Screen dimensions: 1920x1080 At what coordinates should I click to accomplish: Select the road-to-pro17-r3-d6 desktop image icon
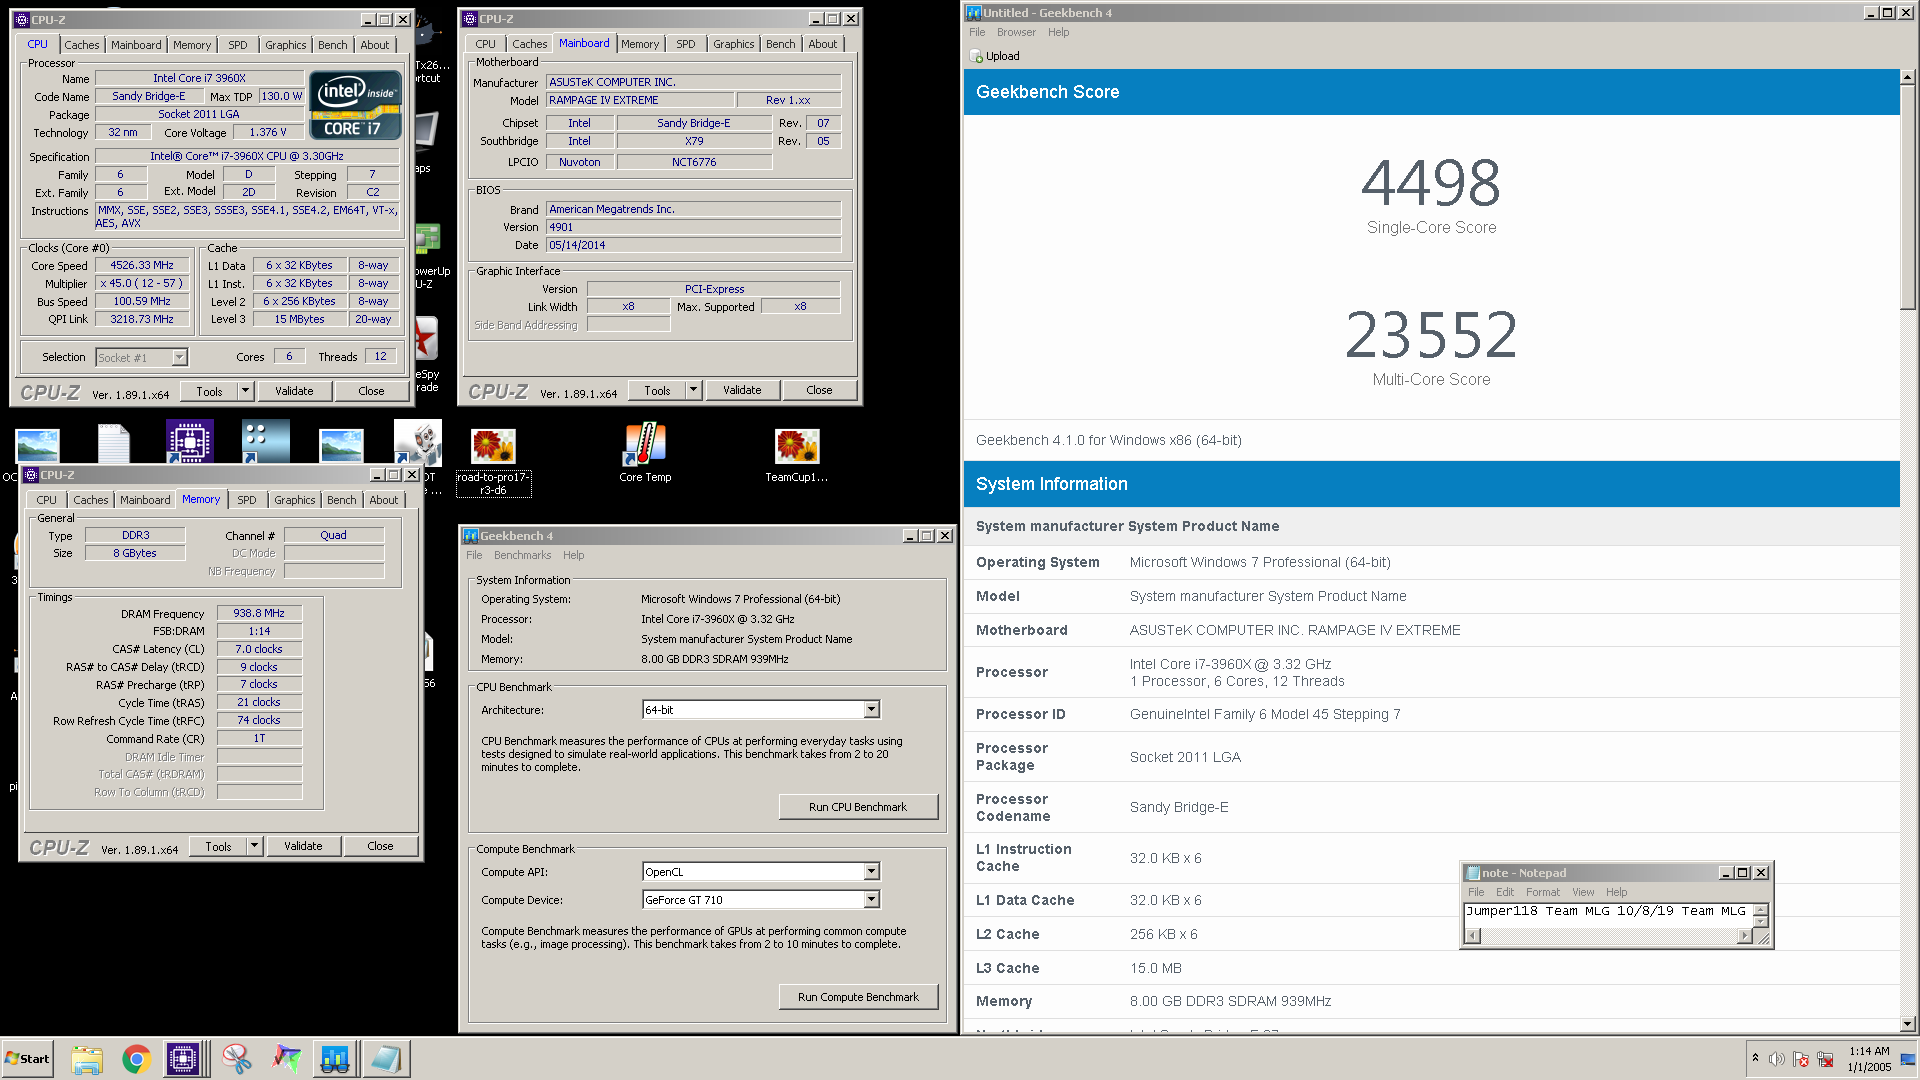click(493, 446)
